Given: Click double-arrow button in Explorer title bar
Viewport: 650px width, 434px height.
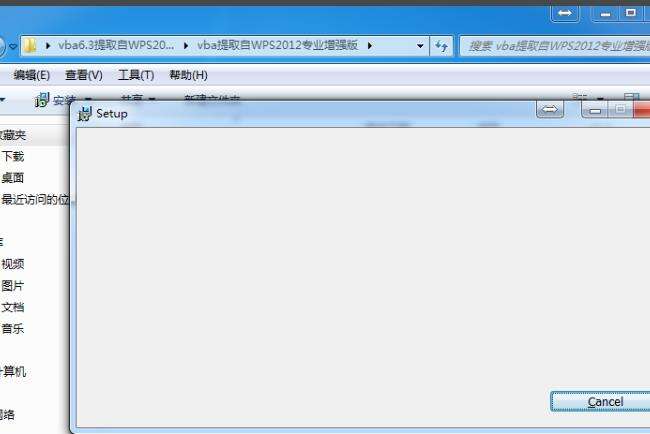Looking at the screenshot, I should coord(564,13).
